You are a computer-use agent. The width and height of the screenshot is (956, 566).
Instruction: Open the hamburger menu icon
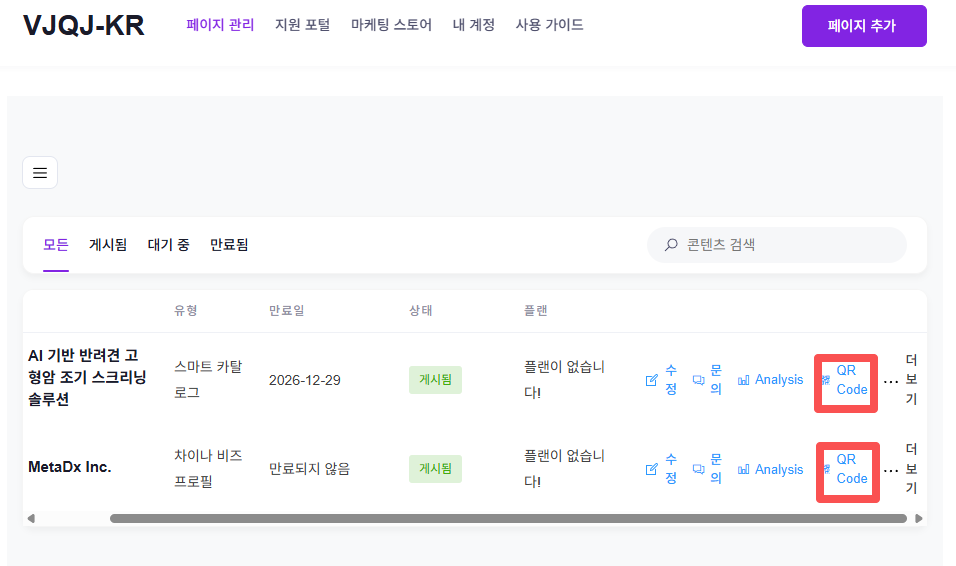pos(40,173)
